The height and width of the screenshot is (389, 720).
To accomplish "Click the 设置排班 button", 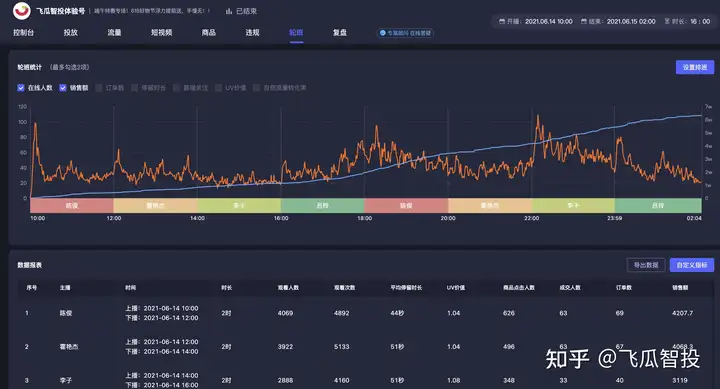I will 695,68.
